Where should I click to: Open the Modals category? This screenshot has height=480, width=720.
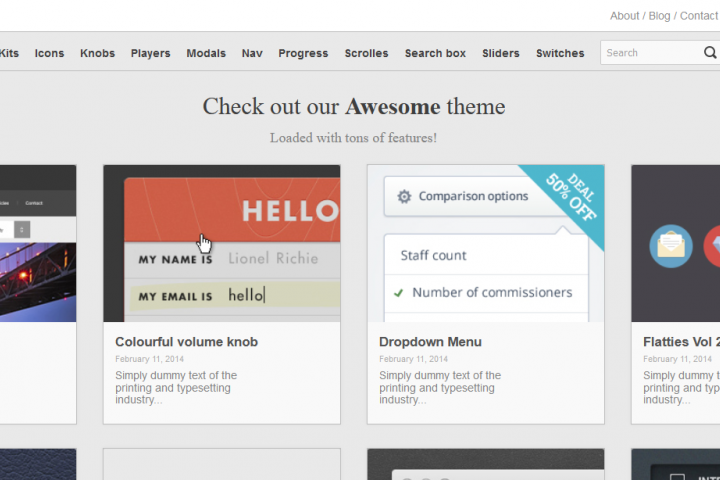click(206, 53)
